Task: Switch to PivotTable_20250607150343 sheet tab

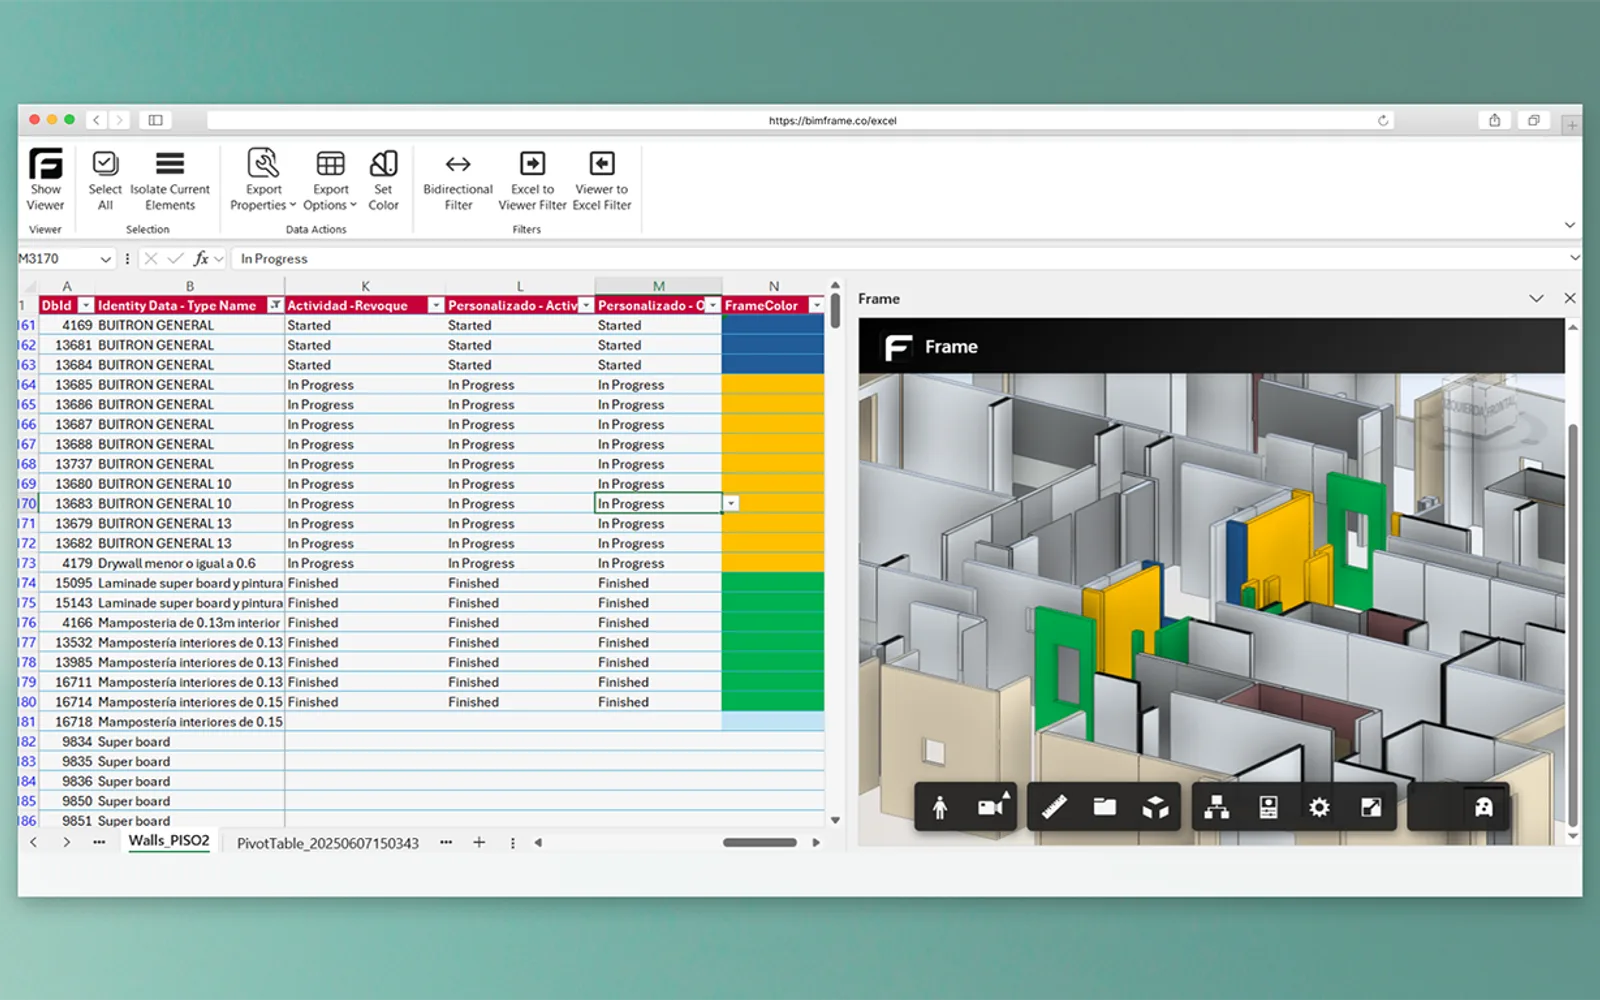Action: (328, 843)
